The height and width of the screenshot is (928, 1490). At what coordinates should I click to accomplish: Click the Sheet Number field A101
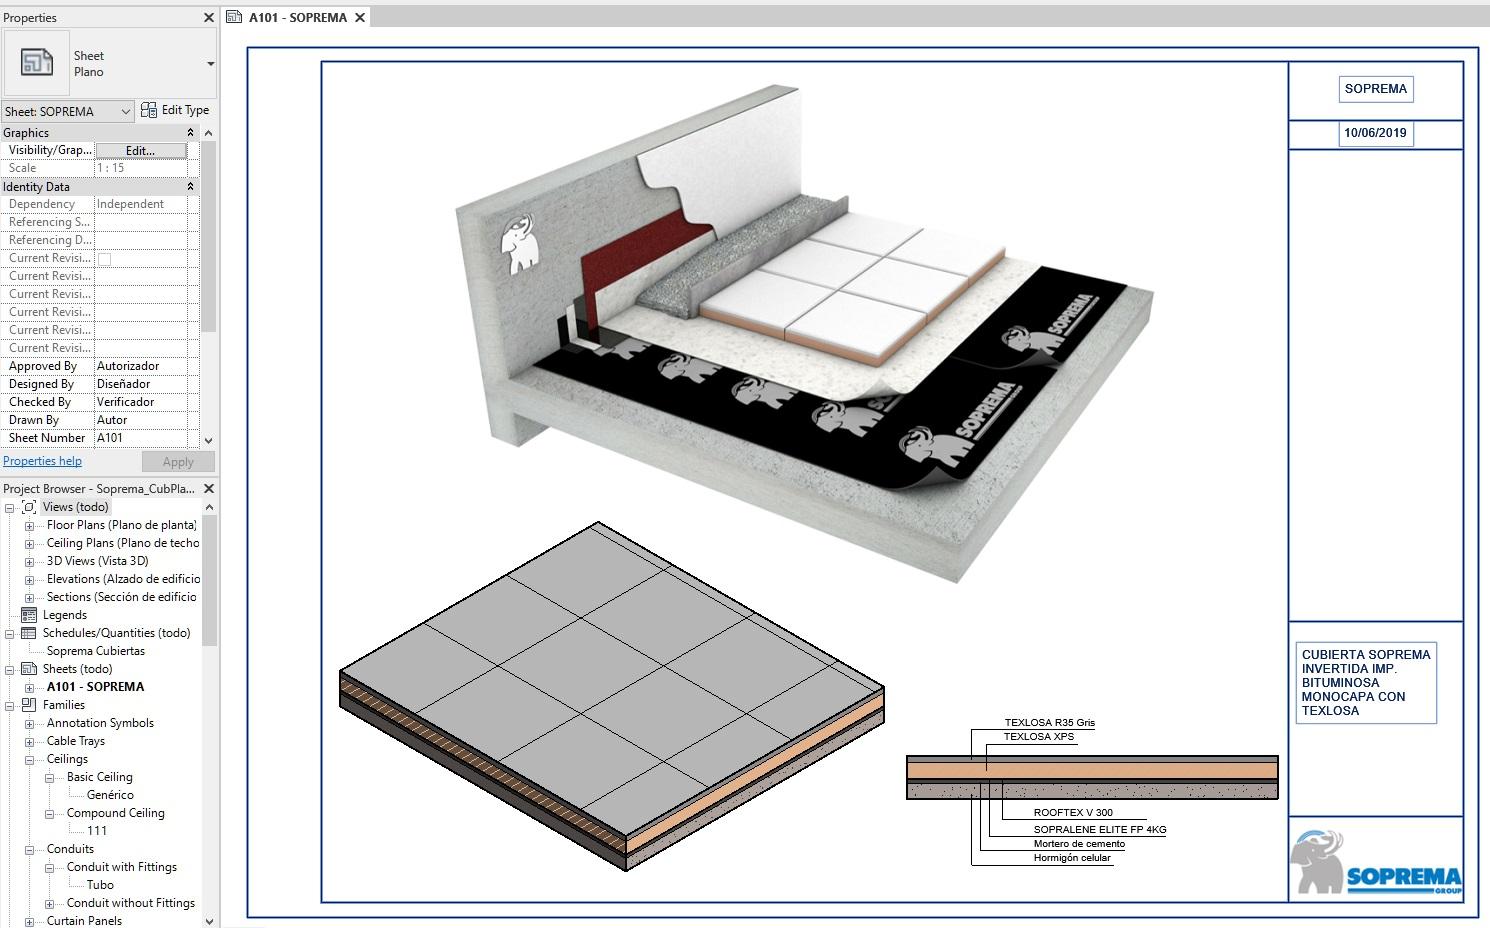pyautogui.click(x=141, y=438)
